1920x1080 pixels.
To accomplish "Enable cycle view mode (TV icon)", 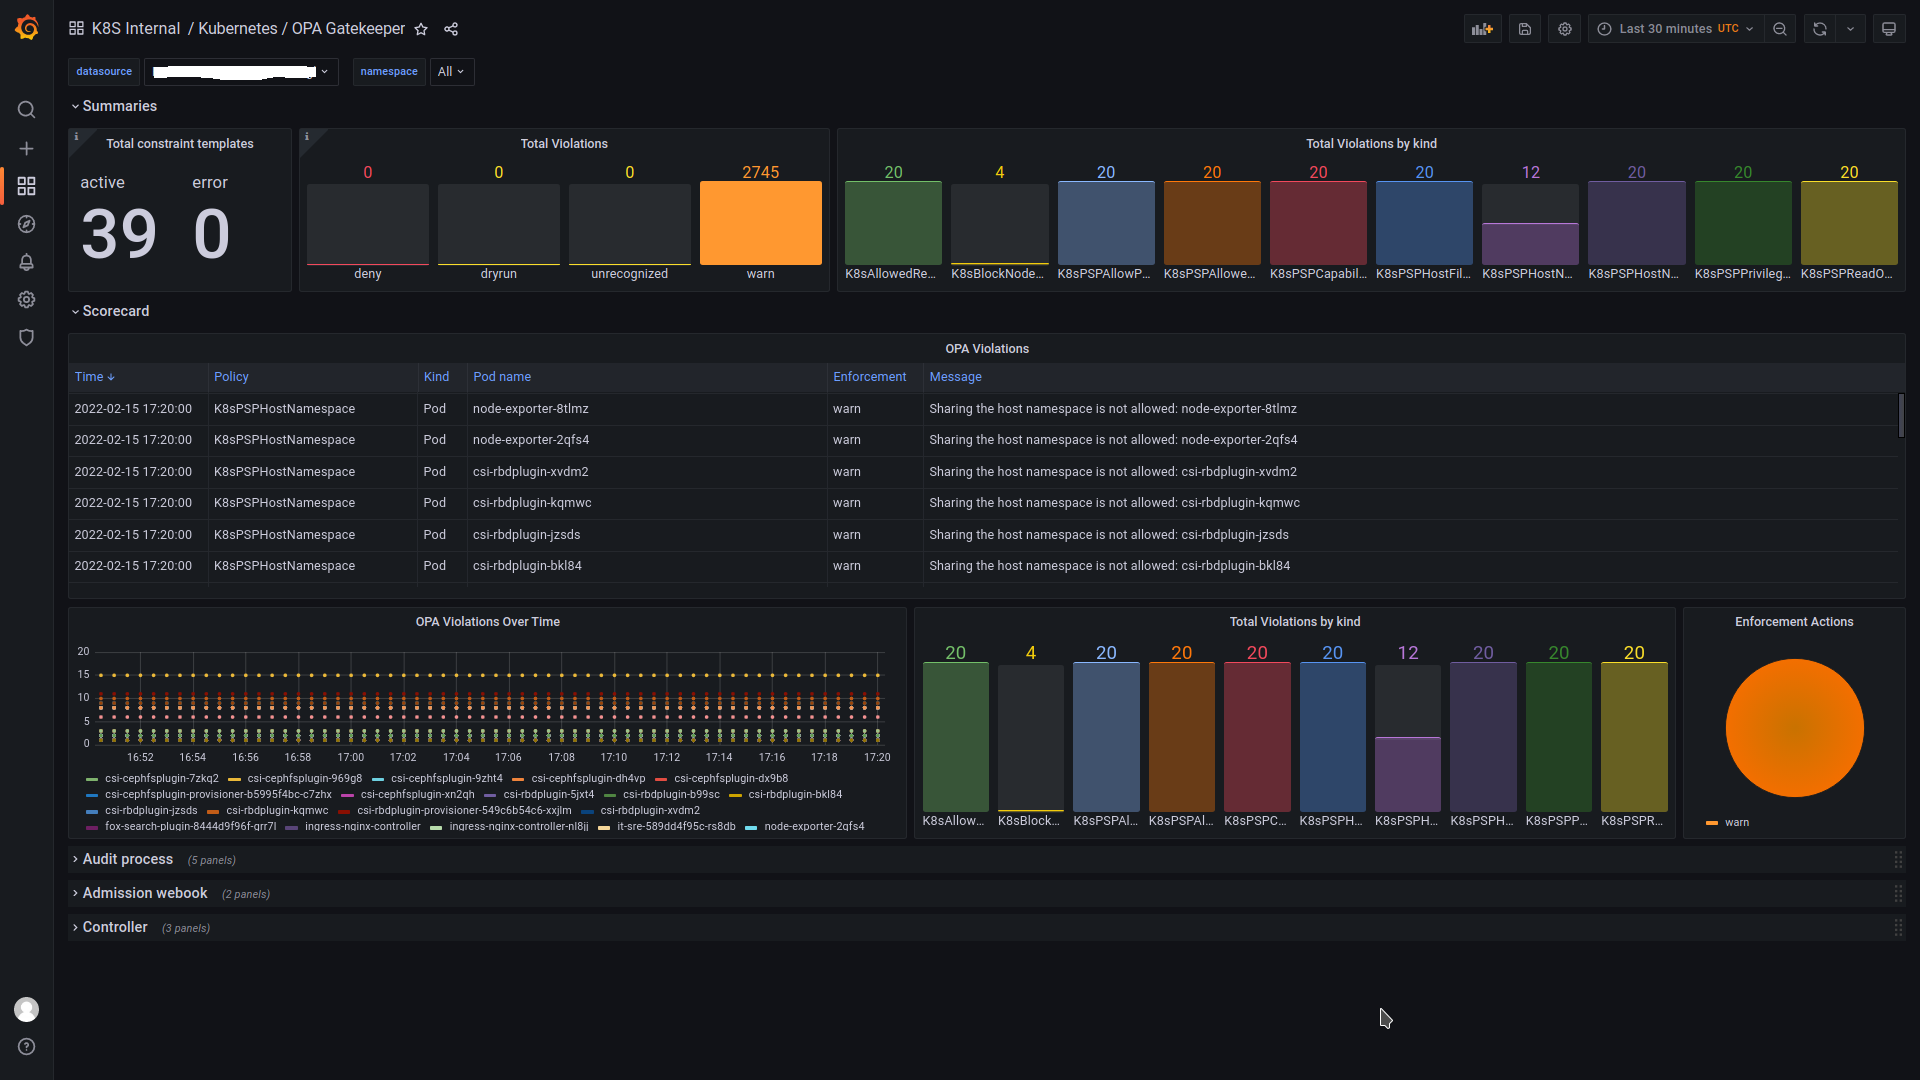I will (x=1889, y=29).
